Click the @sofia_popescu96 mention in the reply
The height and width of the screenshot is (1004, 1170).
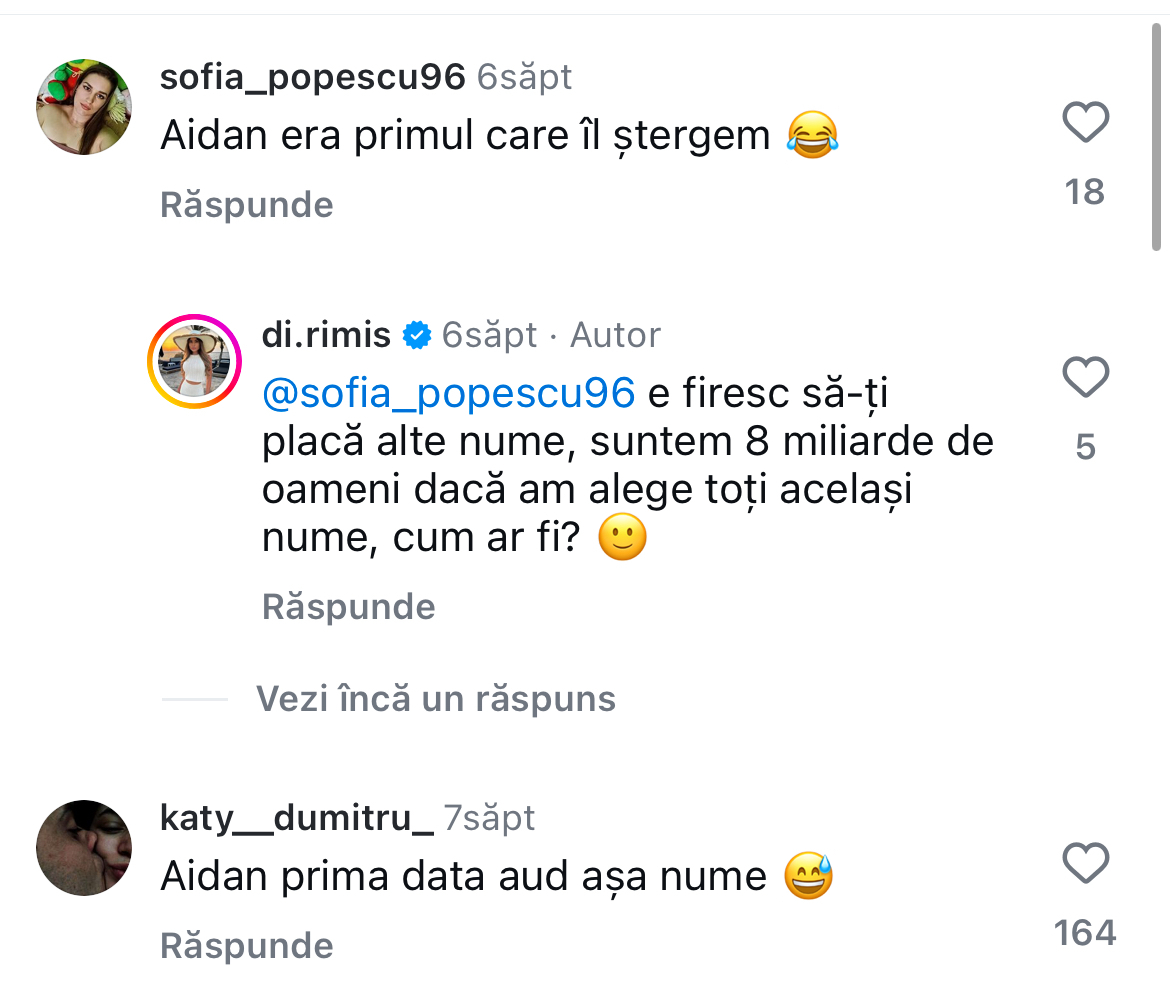[x=448, y=394]
